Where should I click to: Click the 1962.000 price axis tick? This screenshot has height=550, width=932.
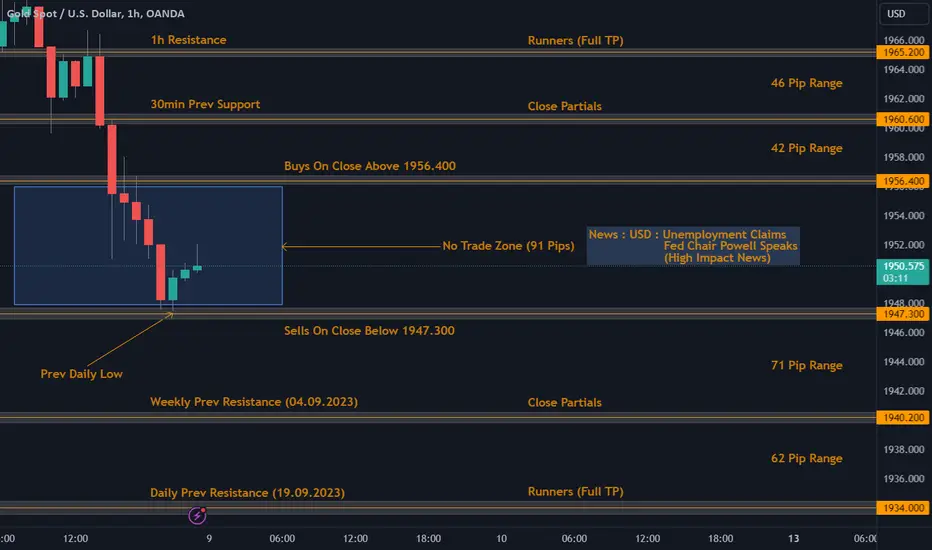tap(903, 99)
